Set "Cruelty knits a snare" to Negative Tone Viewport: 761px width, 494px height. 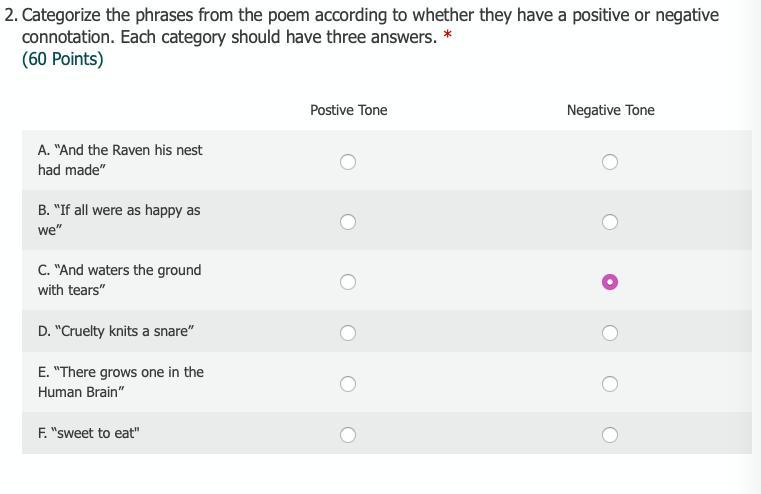pyautogui.click(x=610, y=333)
